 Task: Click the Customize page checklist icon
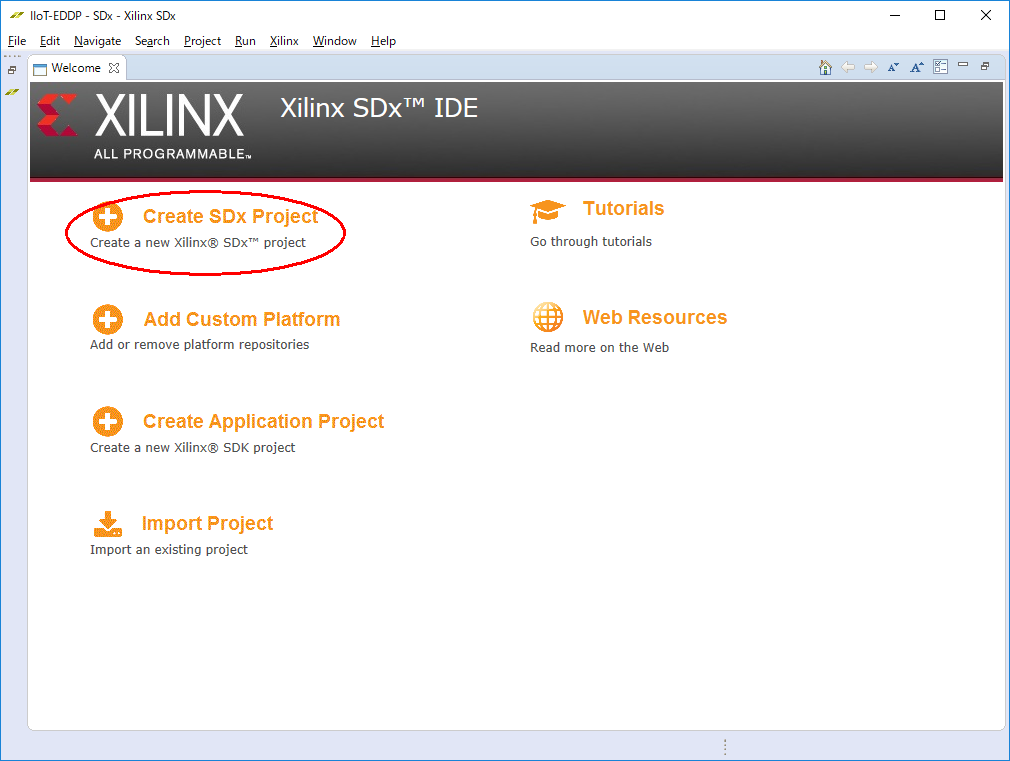pyautogui.click(x=940, y=67)
